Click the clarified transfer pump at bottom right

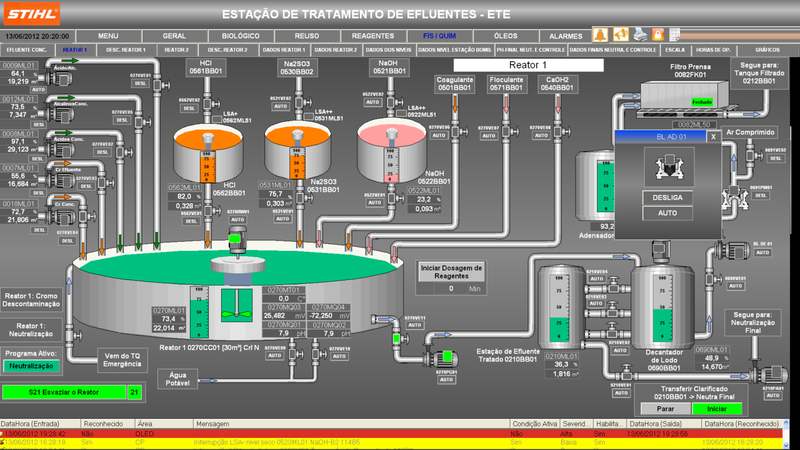(x=770, y=376)
